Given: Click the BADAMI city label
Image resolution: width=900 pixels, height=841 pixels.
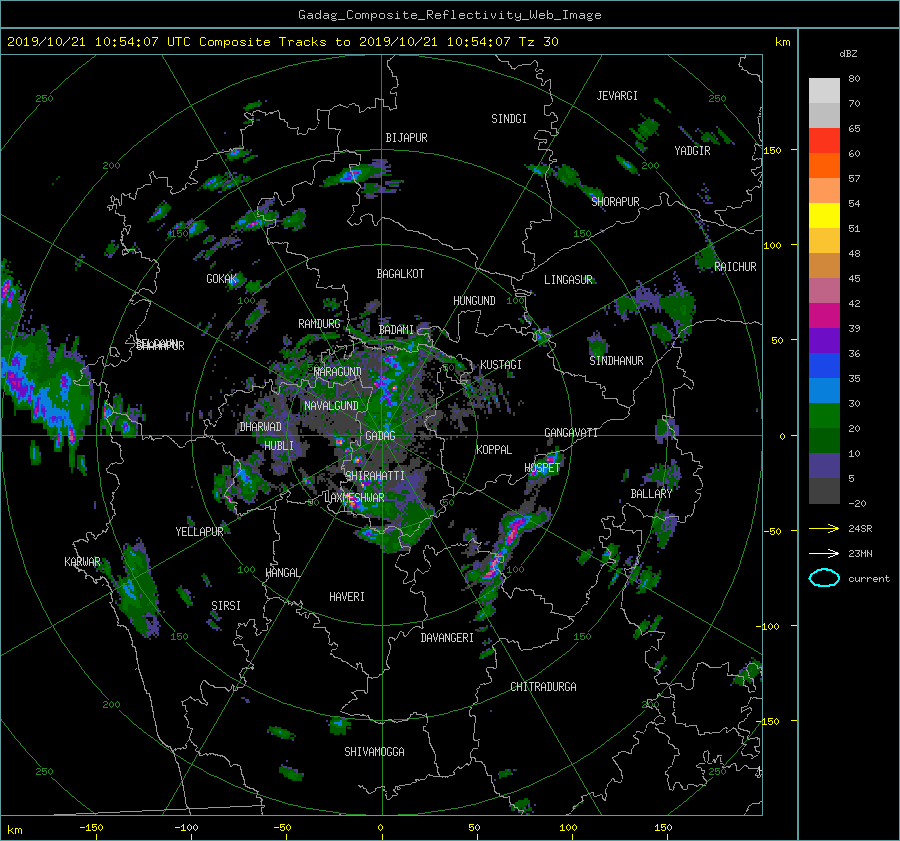Looking at the screenshot, I should pyautogui.click(x=396, y=330).
